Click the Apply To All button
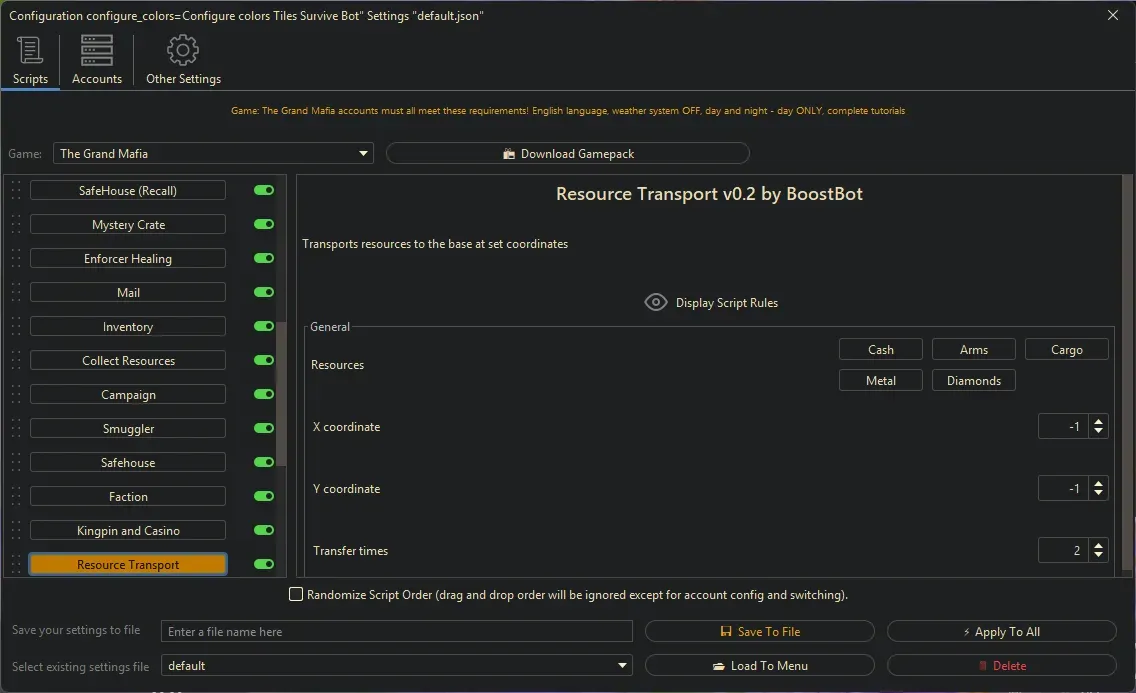1136x693 pixels. pyautogui.click(x=1001, y=631)
